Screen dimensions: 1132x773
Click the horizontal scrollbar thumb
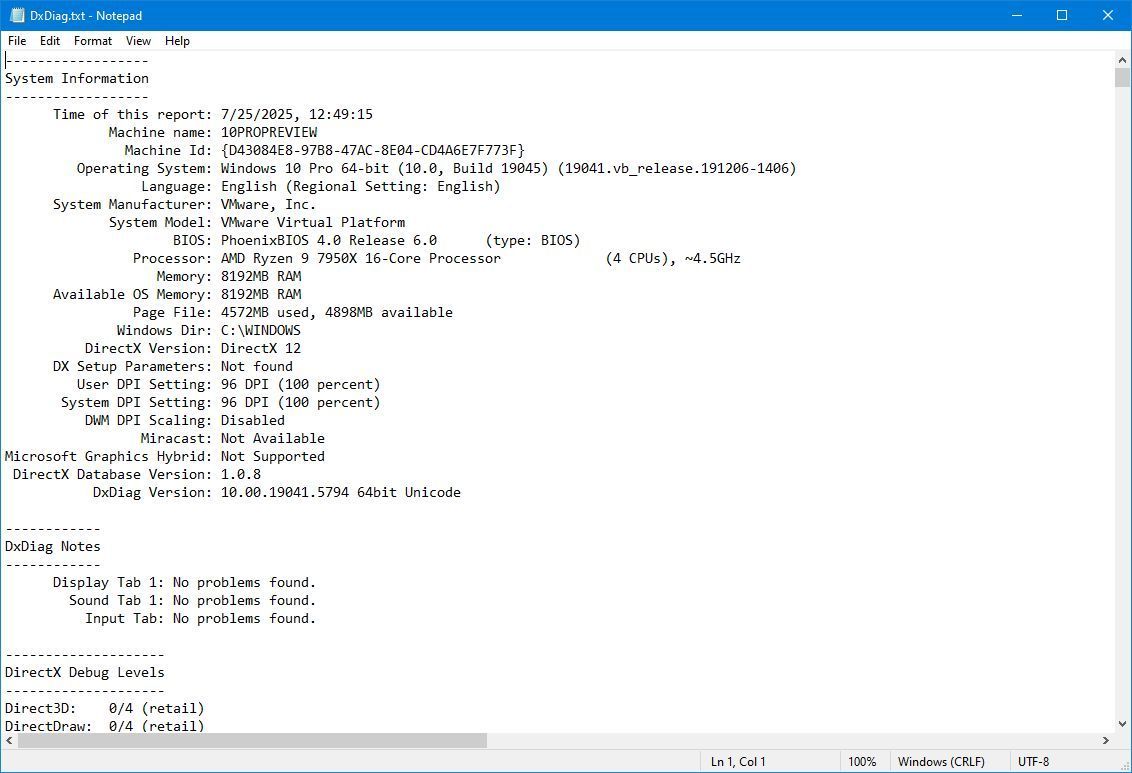click(x=252, y=741)
